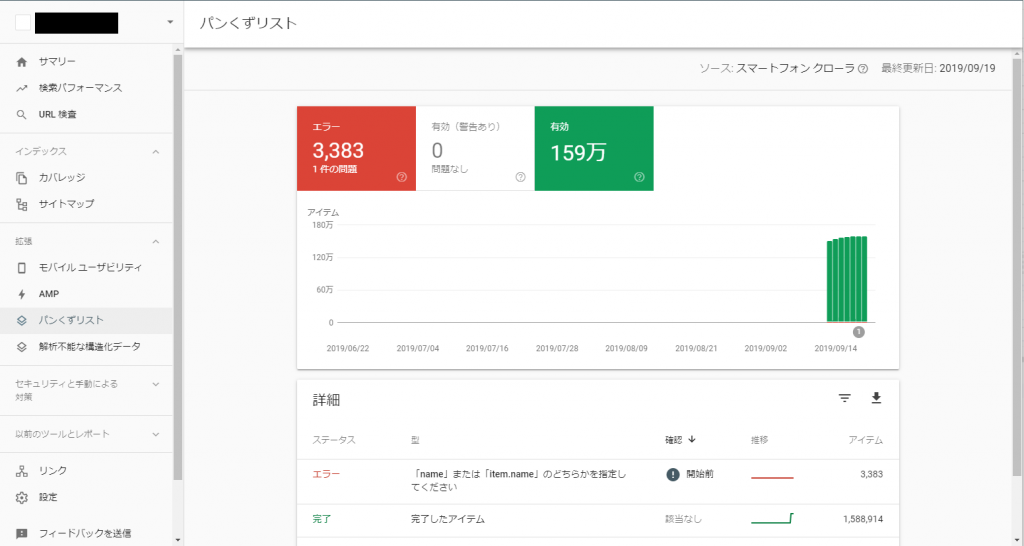1024x546 pixels.
Task: Click the サマリー home icon
Action: pos(22,61)
